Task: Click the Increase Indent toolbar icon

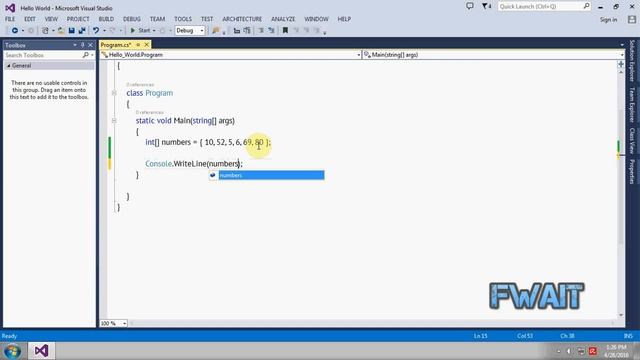Action: pyautogui.click(x=247, y=31)
